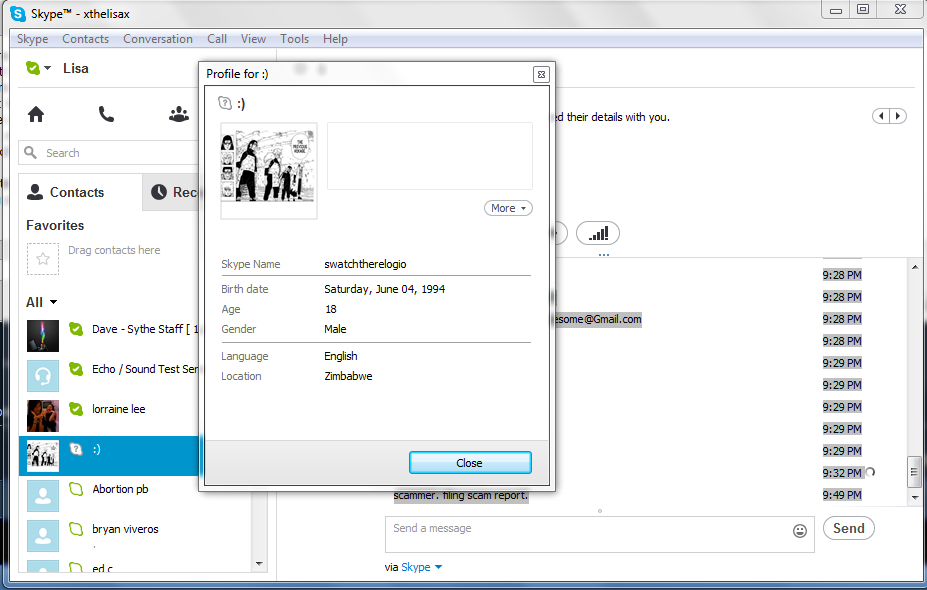Open the via Skype dropdown
927x590 pixels.
pos(421,567)
